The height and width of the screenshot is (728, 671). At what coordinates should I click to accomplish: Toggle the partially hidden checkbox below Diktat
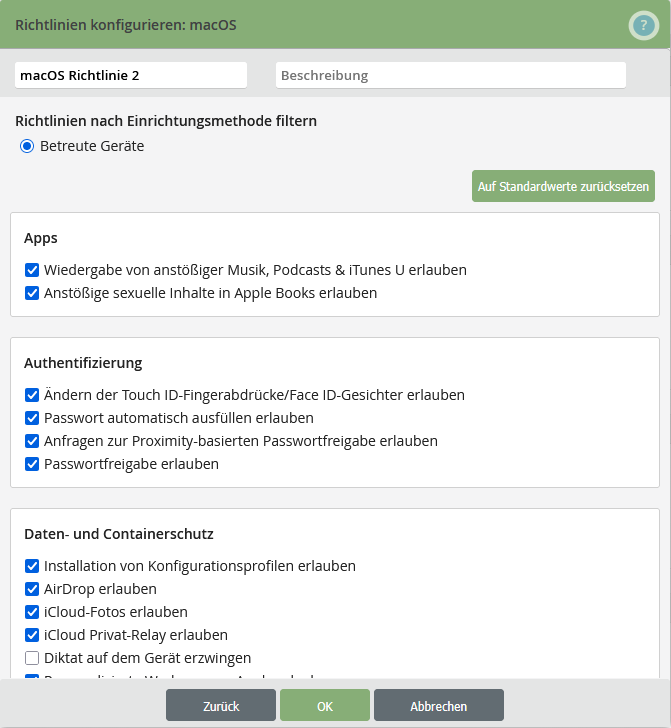(32, 677)
